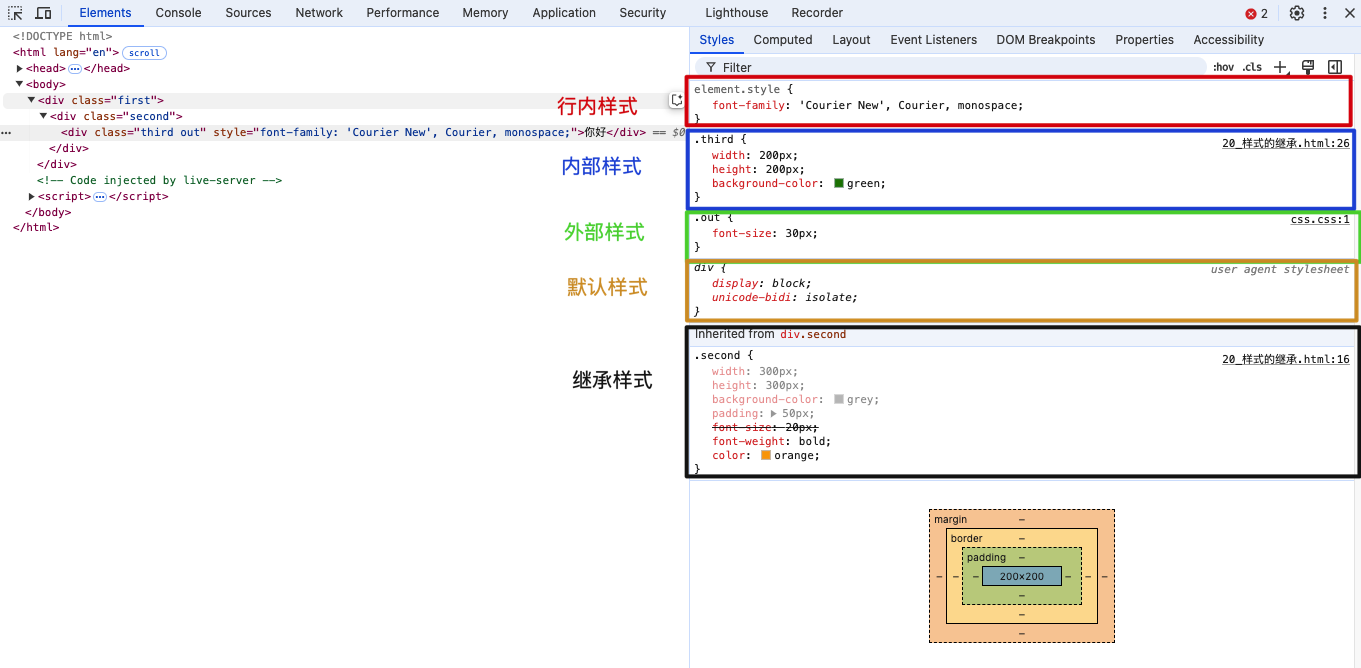1361x668 pixels.
Task: Click the ellipsis badge inside the script tag
Action: point(100,196)
